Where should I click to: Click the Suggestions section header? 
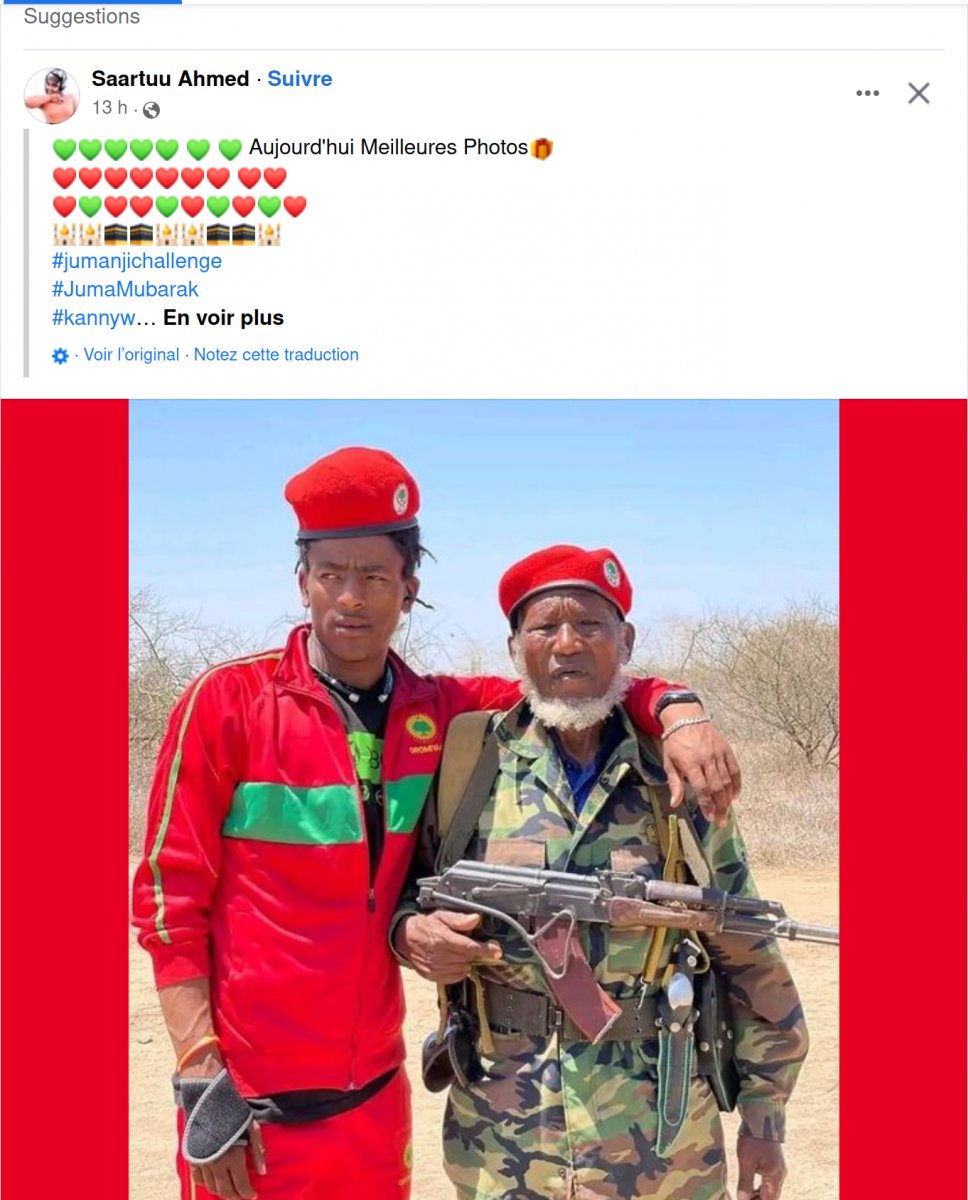click(82, 17)
